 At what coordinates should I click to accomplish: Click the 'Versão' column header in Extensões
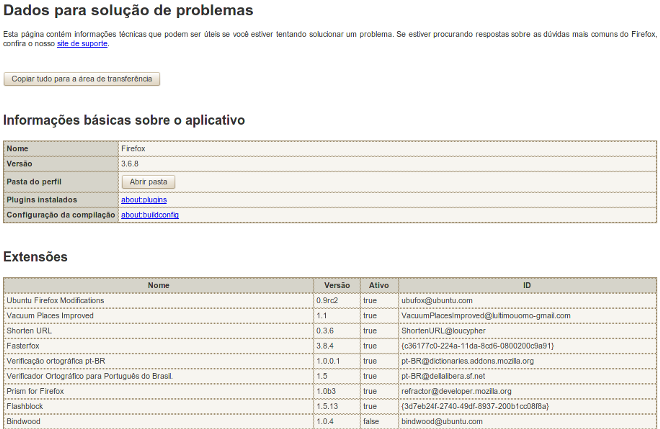[337, 285]
